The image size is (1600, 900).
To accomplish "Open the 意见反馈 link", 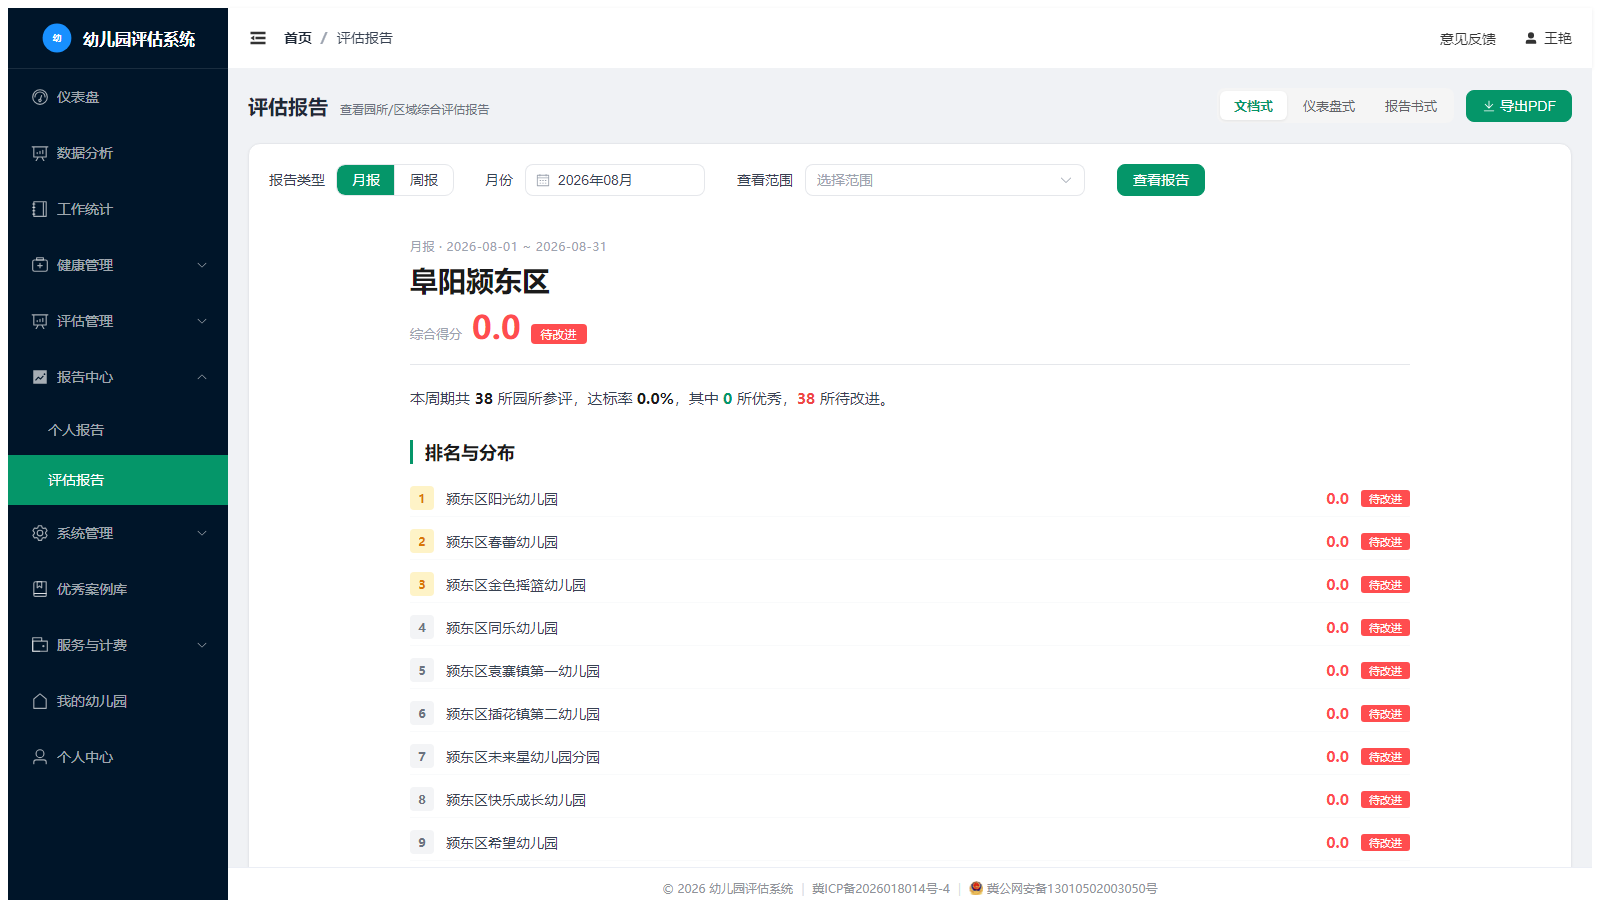I will tap(1468, 38).
